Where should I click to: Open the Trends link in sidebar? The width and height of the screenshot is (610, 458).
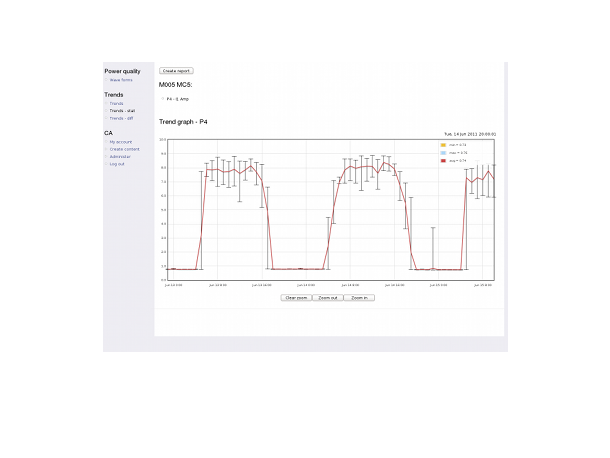pyautogui.click(x=116, y=104)
